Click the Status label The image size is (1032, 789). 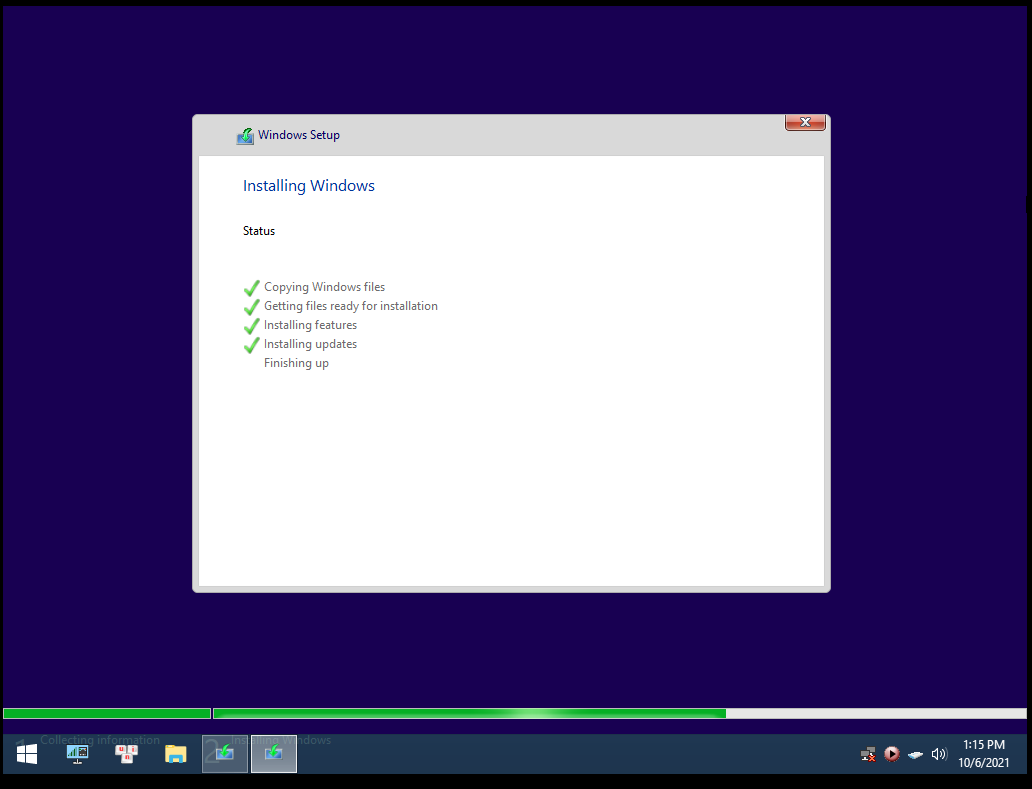pyautogui.click(x=259, y=231)
